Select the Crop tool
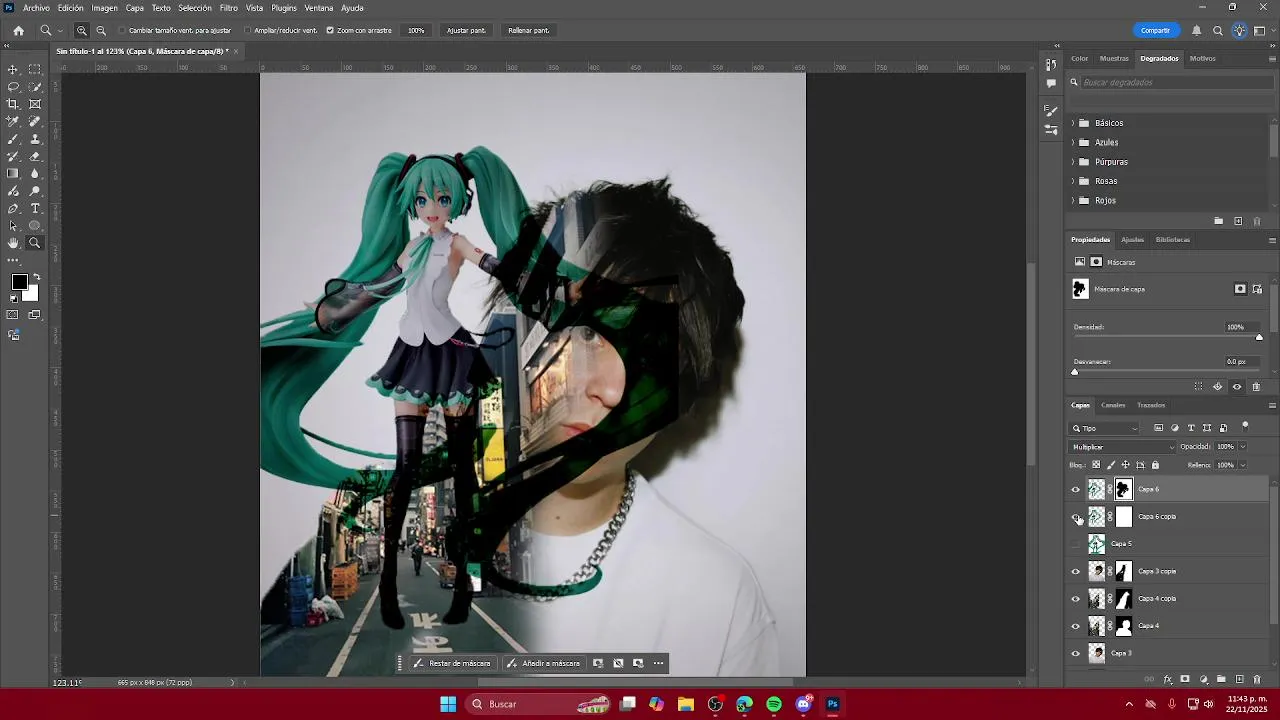This screenshot has width=1280, height=720. click(x=13, y=104)
